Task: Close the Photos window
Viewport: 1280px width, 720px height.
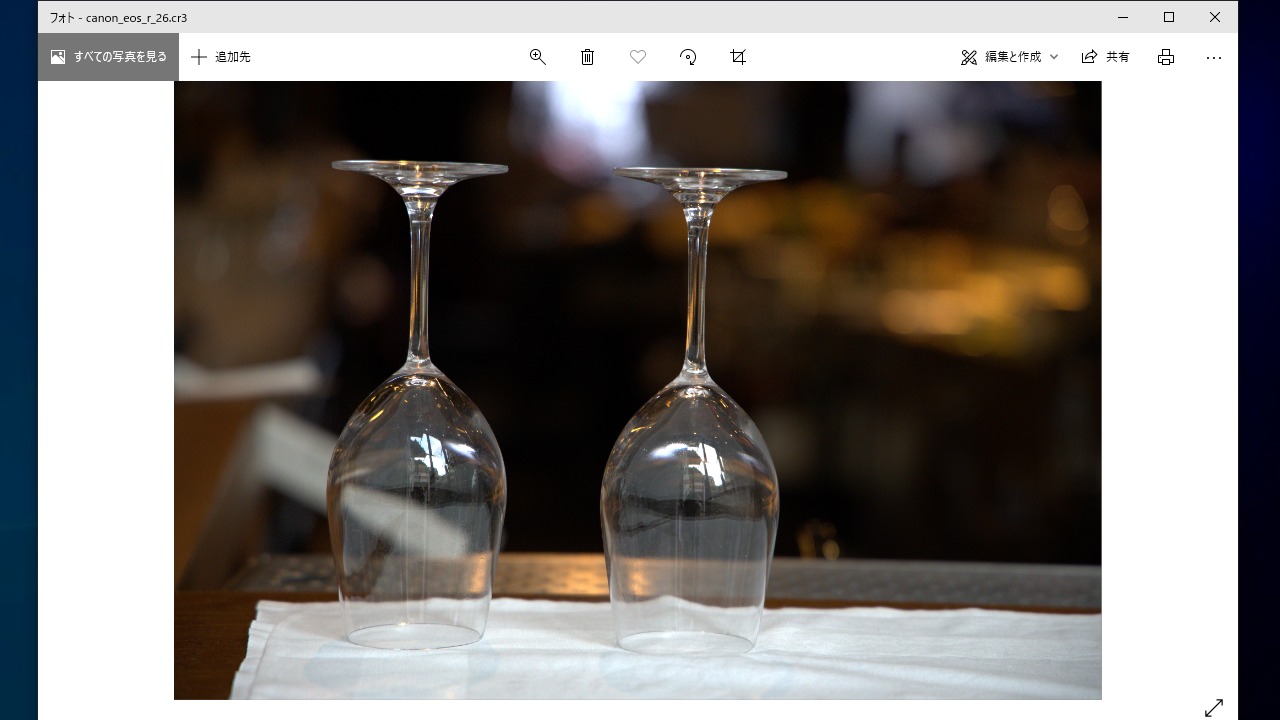Action: [1215, 17]
